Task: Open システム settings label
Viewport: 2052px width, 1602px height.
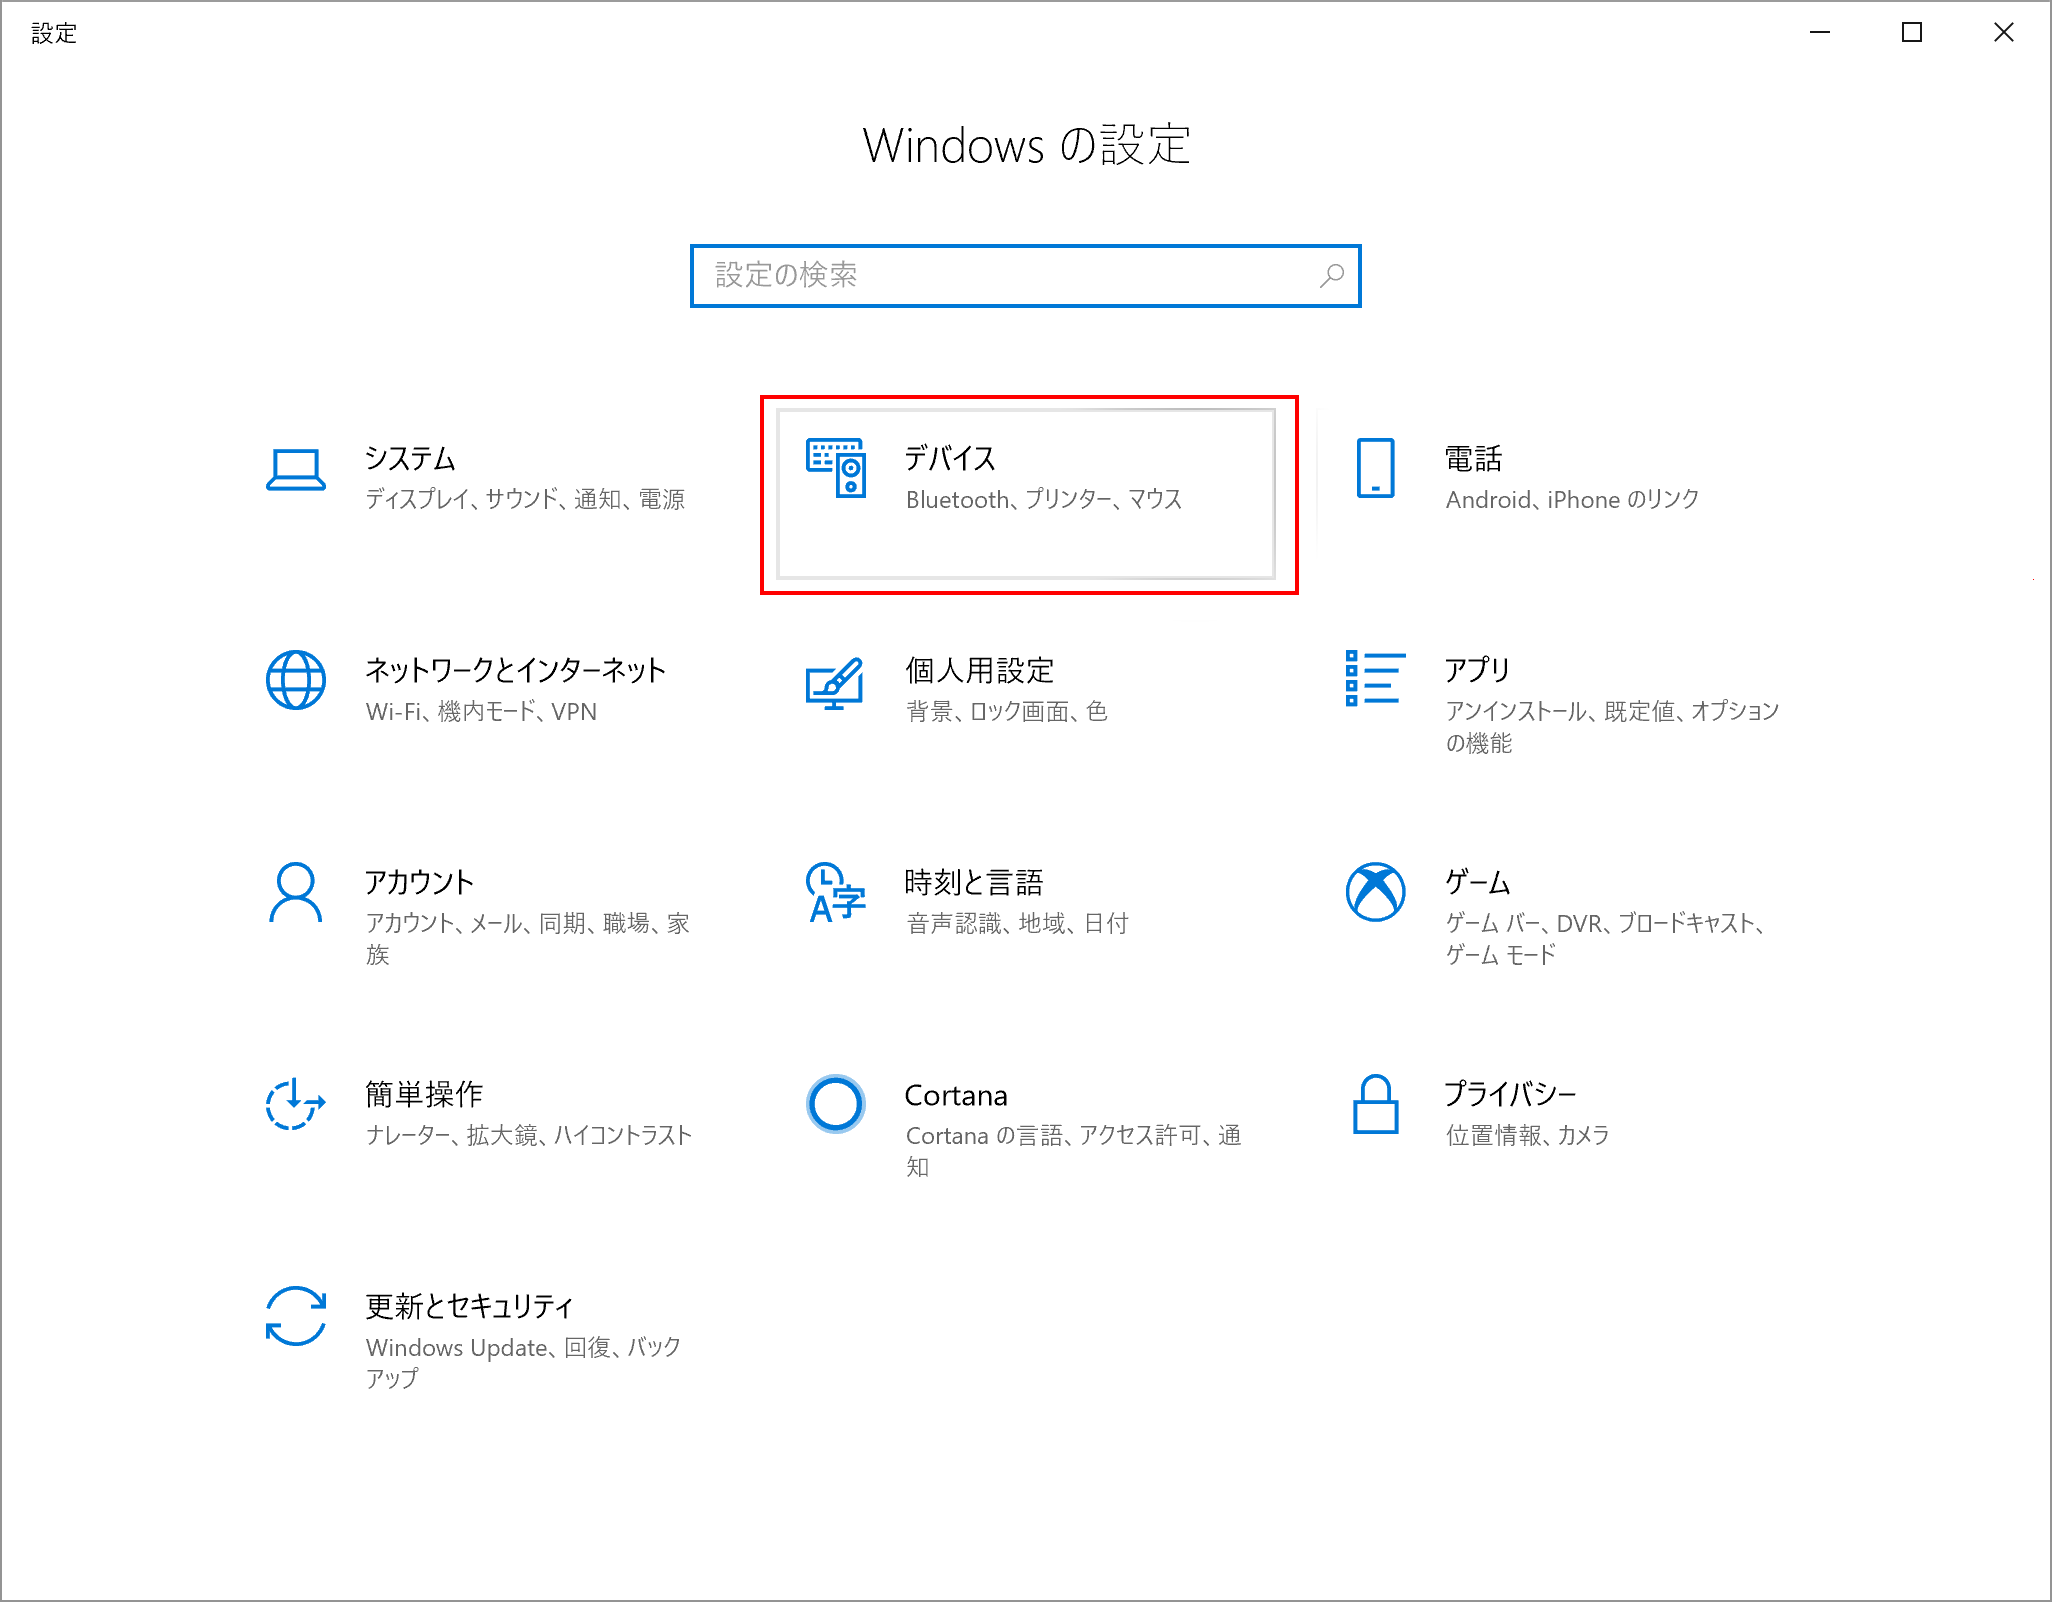Action: 411,459
